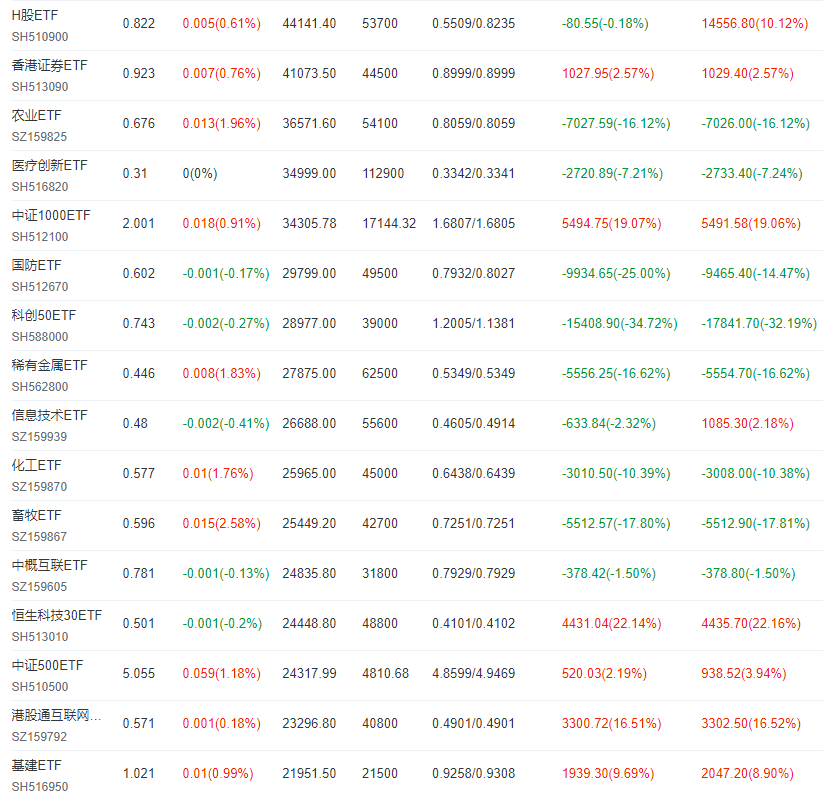Image resolution: width=823 pixels, height=799 pixels.
Task: Click loss -7027.59(-16.12%)
Action: (x=616, y=123)
